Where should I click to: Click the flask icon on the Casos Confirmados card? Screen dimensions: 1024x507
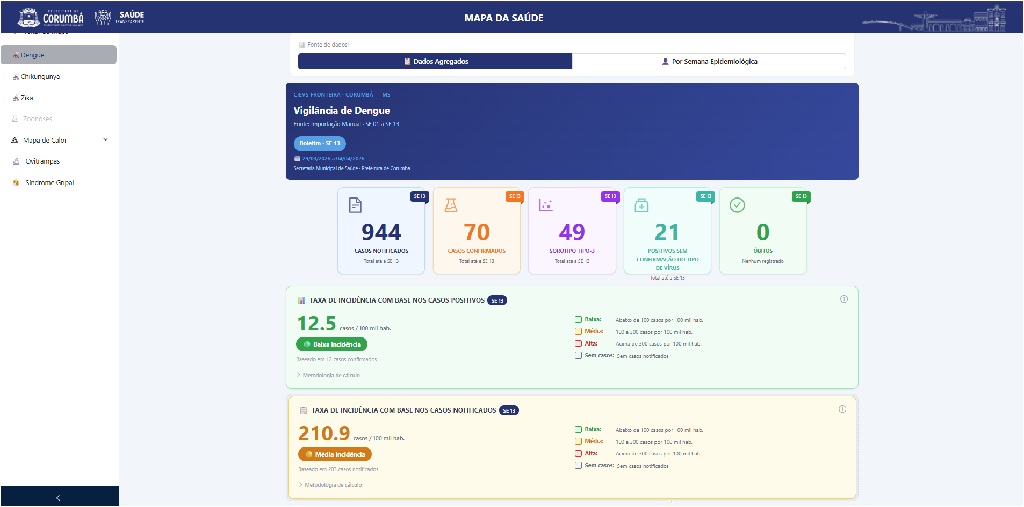coord(450,205)
